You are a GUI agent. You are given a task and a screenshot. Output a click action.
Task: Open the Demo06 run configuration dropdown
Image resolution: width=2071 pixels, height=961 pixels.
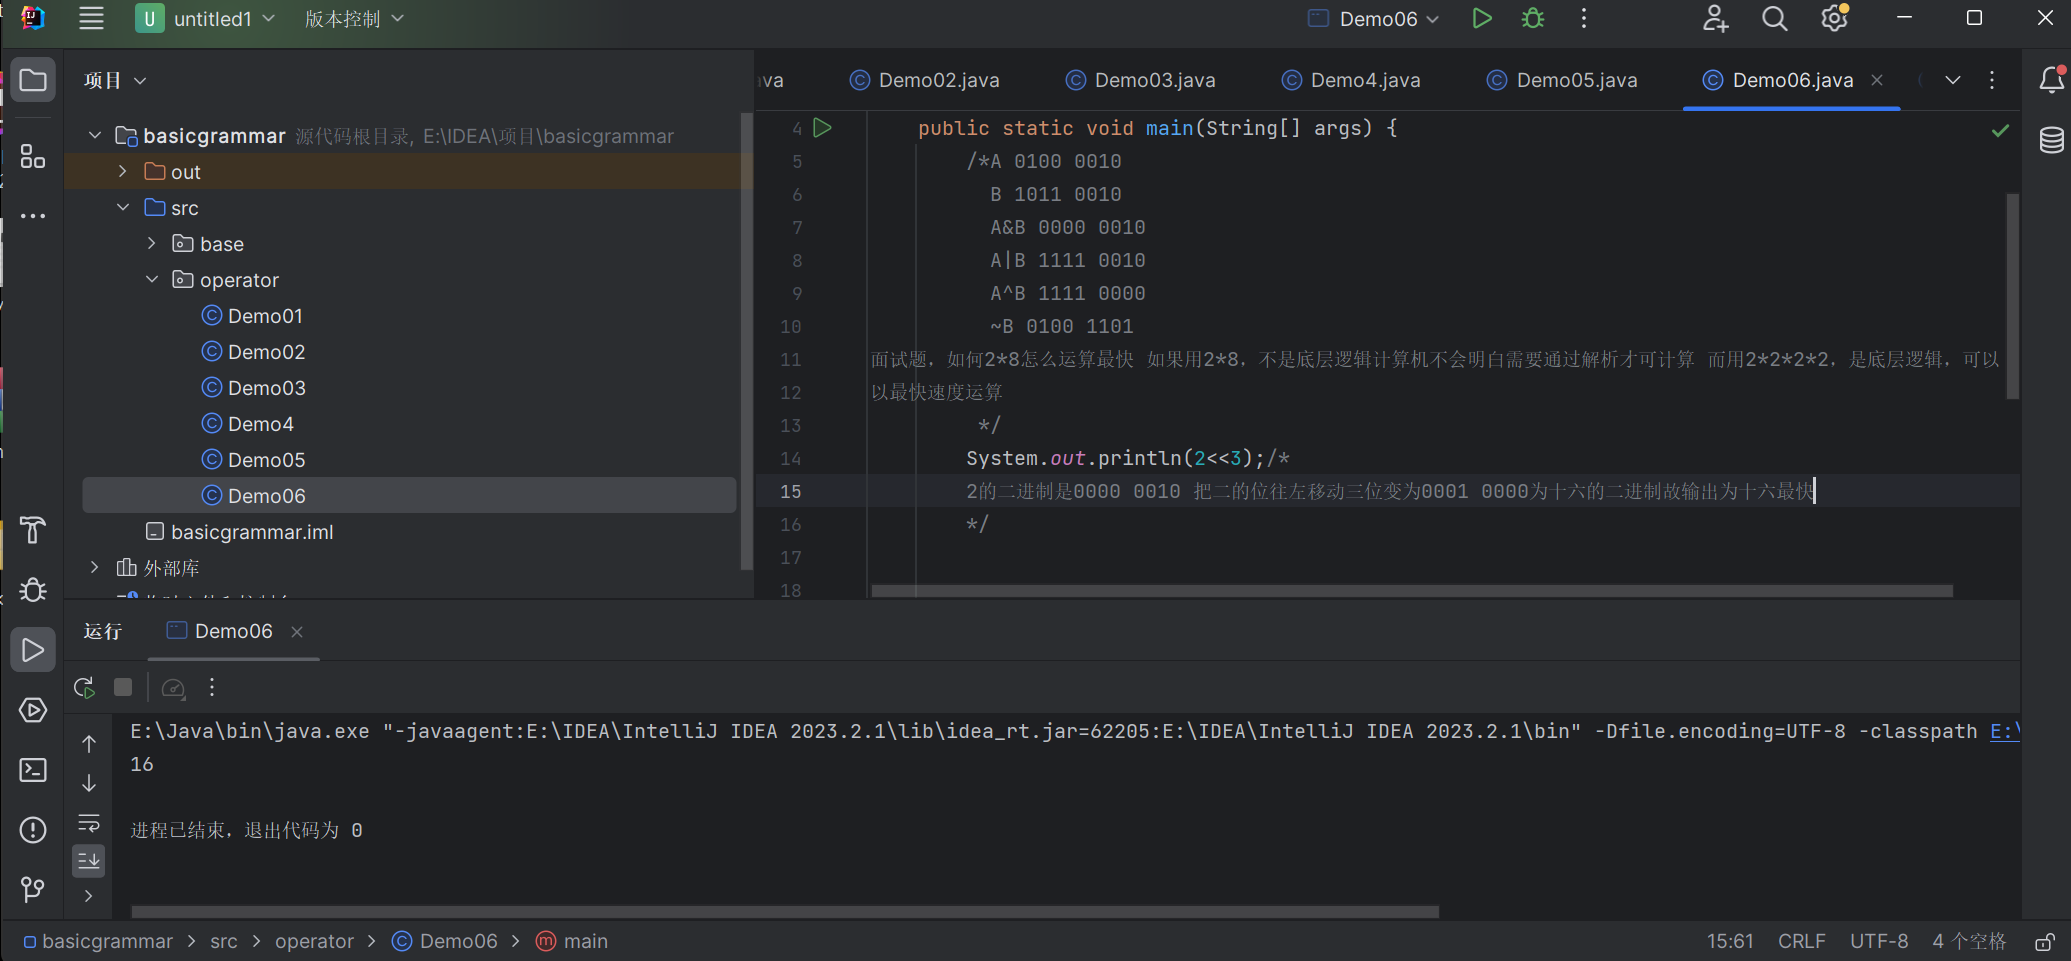1374,19
